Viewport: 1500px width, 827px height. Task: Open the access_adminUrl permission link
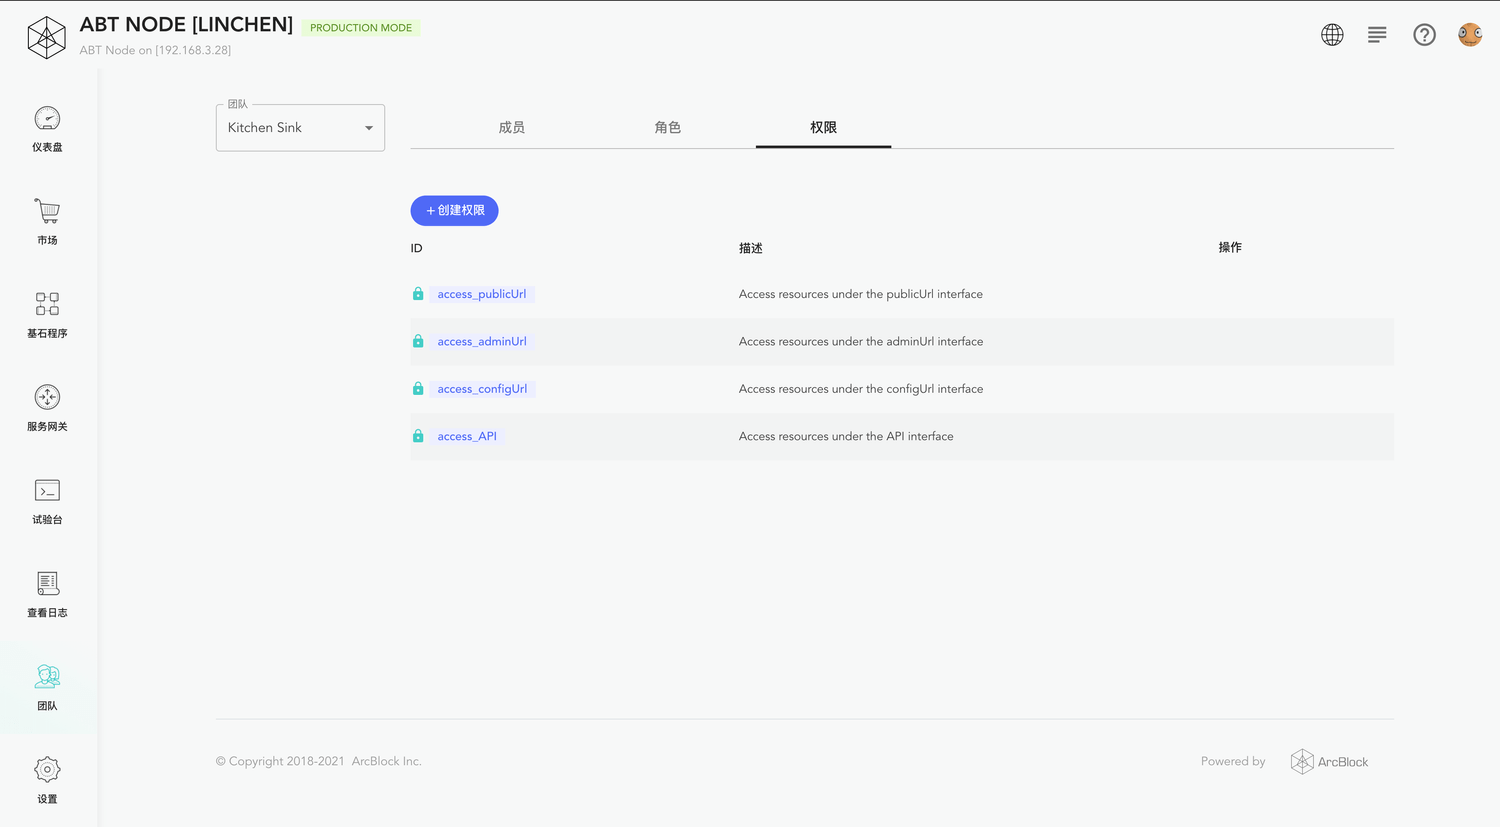click(x=482, y=341)
